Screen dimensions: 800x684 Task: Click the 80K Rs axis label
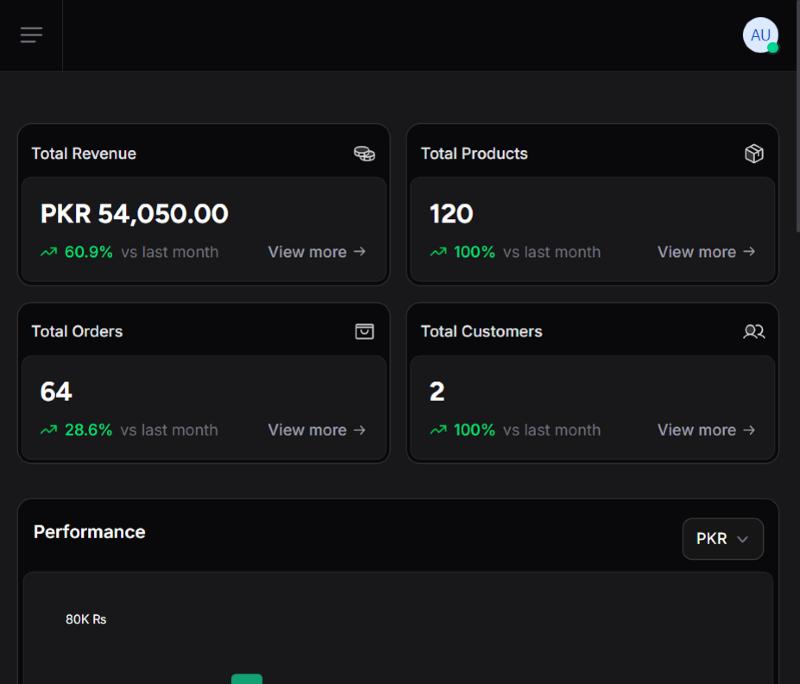click(x=86, y=619)
